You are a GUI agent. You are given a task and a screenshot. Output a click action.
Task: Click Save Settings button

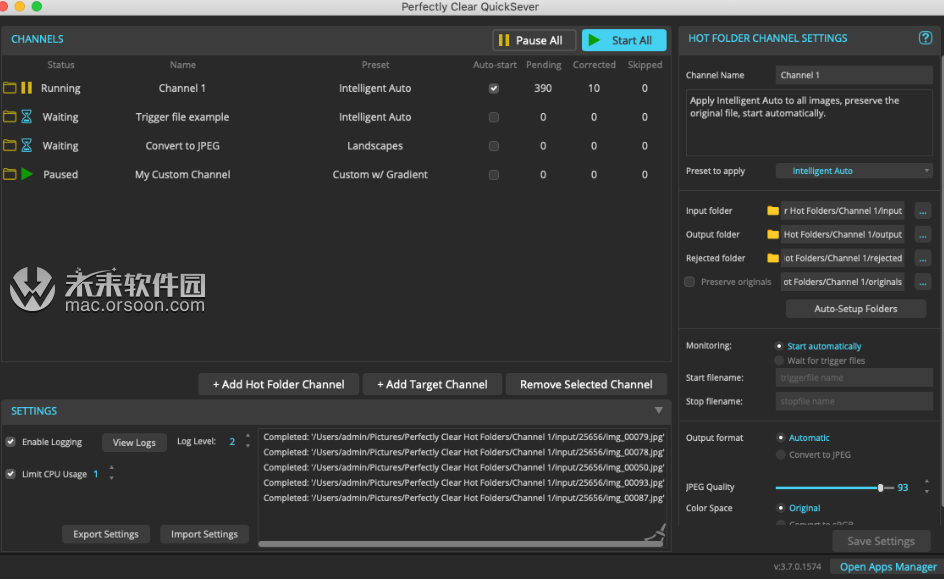coord(881,541)
